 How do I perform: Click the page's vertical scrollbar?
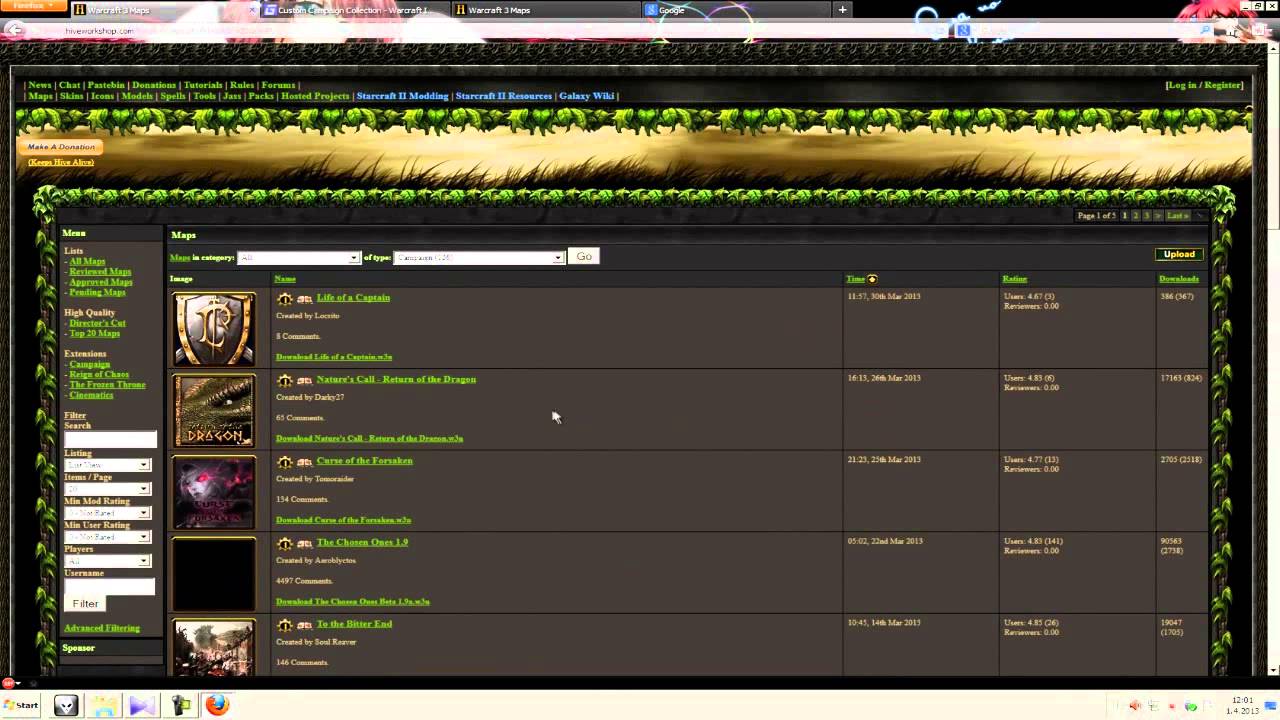1273,360
